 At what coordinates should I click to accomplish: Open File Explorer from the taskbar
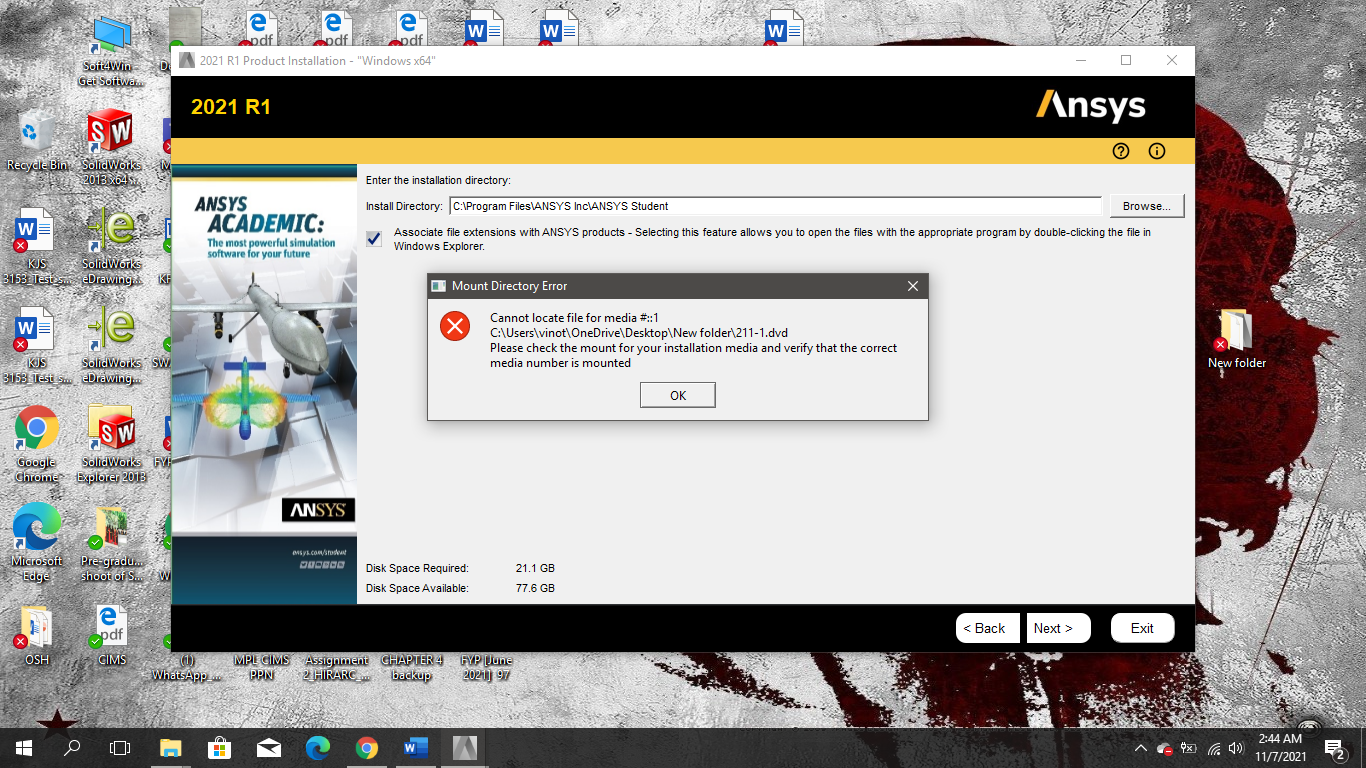click(x=171, y=747)
